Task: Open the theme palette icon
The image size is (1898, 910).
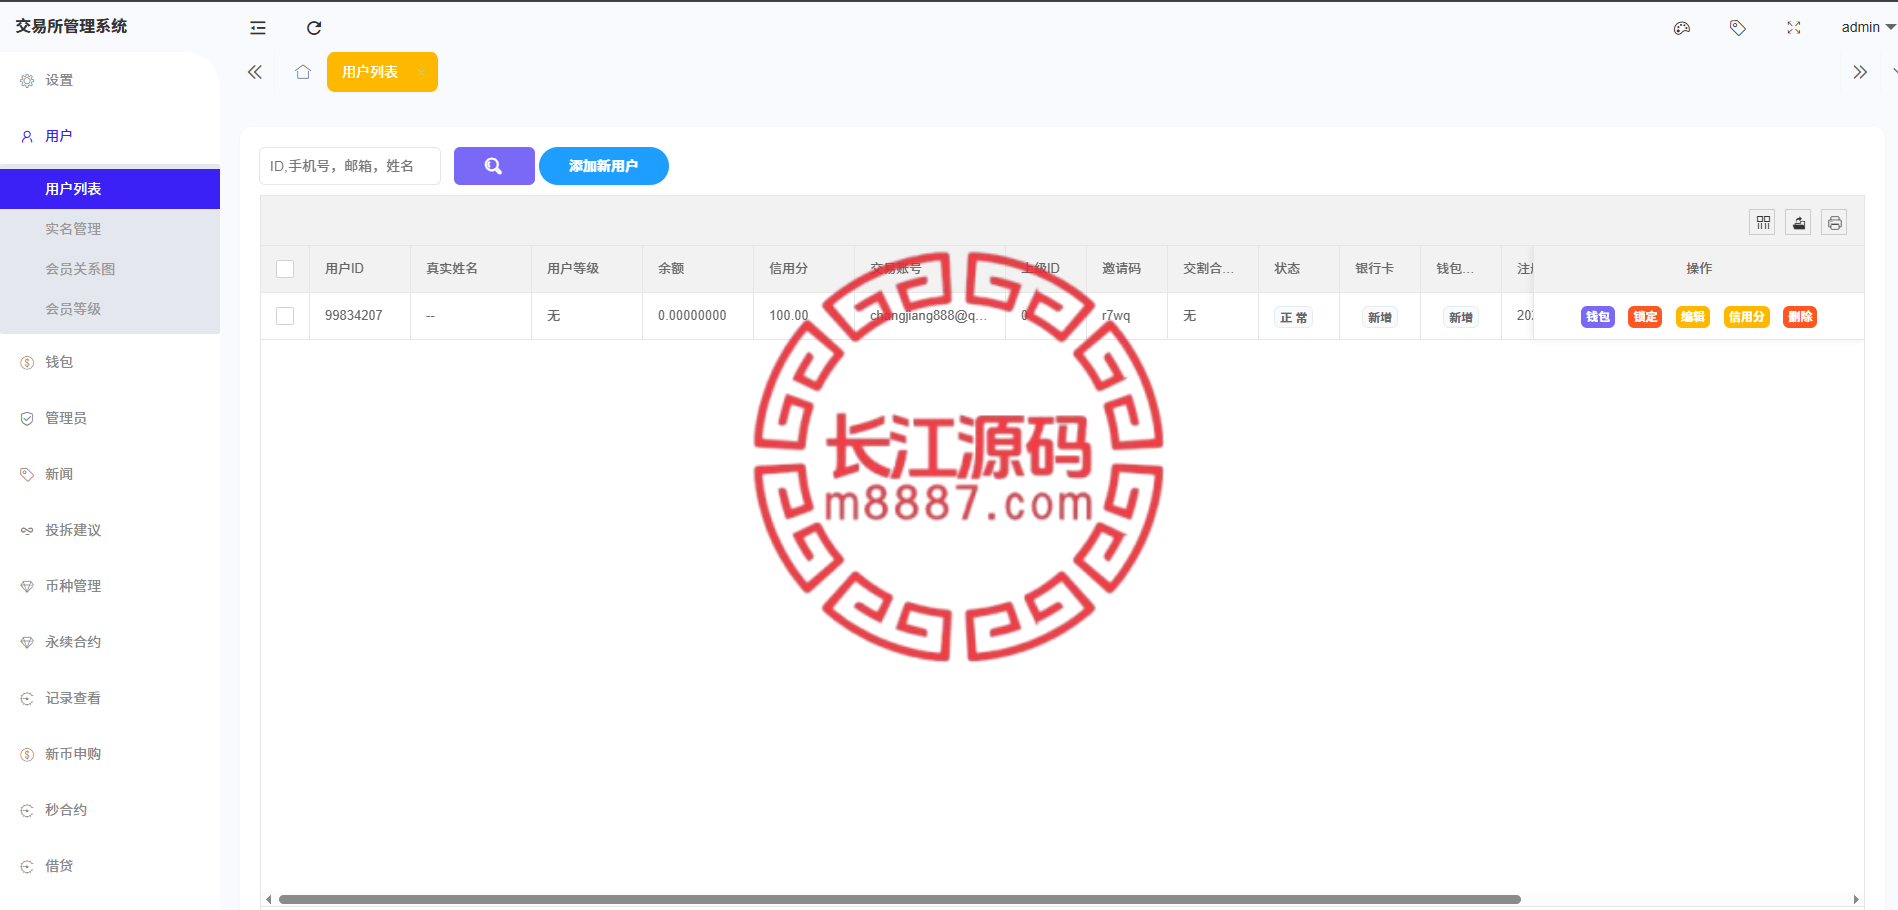Action: click(1682, 28)
